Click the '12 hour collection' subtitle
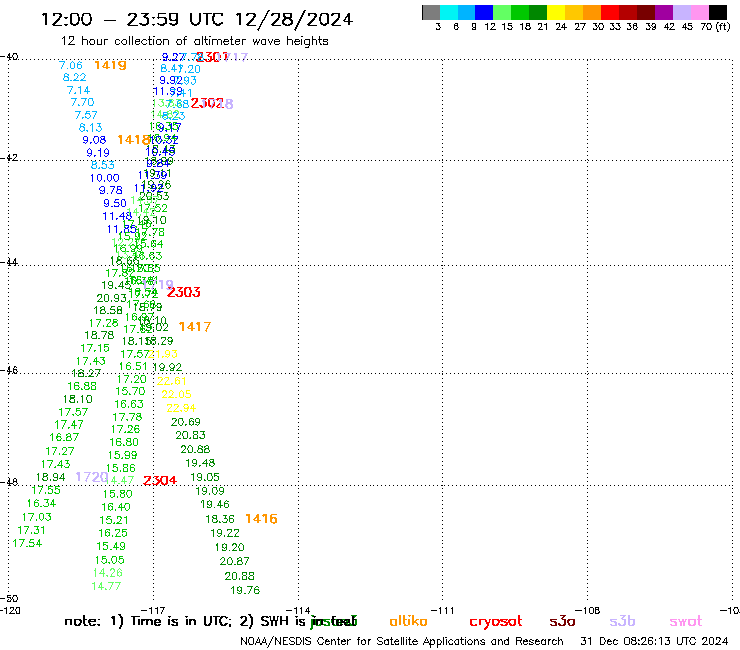The width and height of the screenshot is (740, 650). [194, 41]
